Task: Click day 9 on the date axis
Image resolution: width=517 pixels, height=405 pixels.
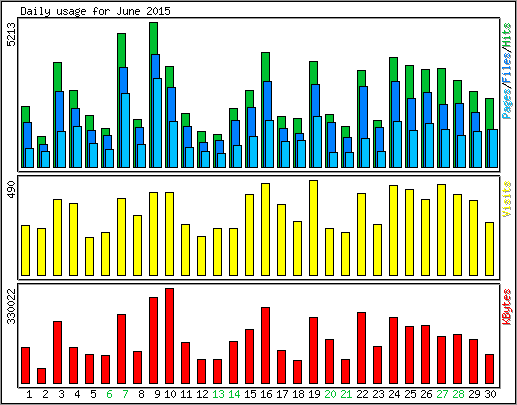Action: pyautogui.click(x=157, y=394)
